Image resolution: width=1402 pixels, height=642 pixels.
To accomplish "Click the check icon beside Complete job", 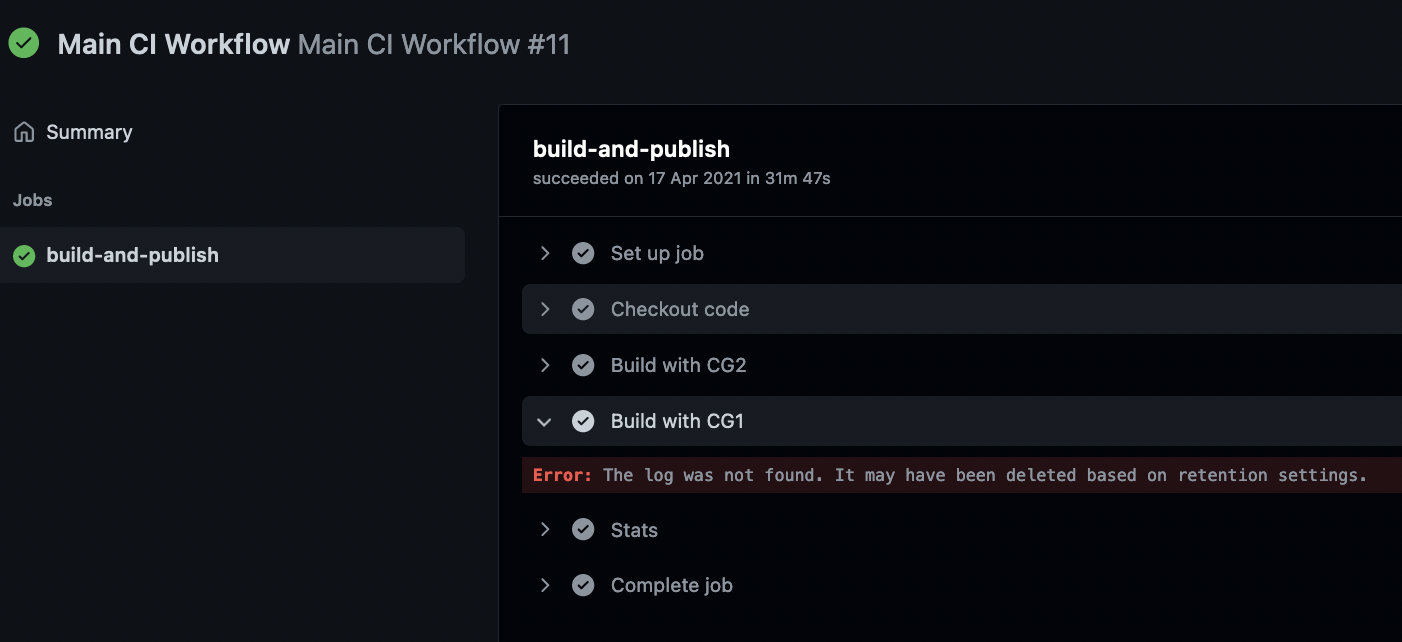I will 583,585.
